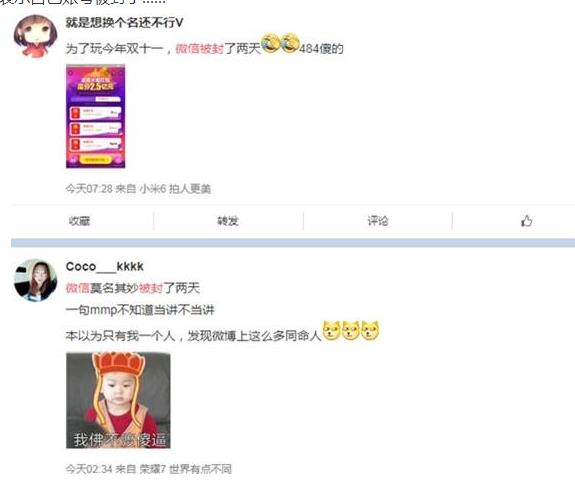Open username Coco___kkkk

tap(105, 266)
